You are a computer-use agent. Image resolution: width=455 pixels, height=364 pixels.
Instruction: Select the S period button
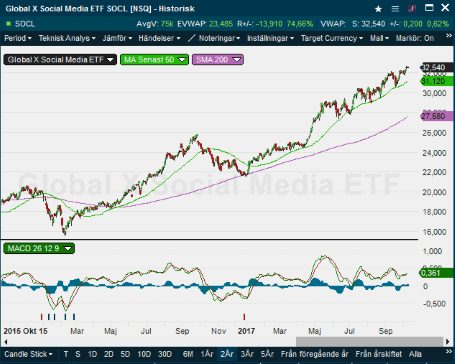tap(78, 354)
